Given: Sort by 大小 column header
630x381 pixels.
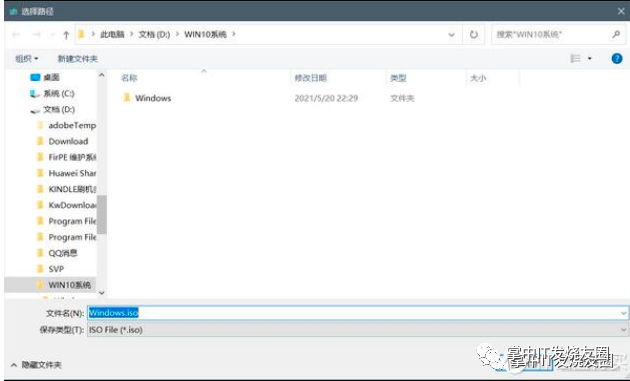Looking at the screenshot, I should (478, 78).
